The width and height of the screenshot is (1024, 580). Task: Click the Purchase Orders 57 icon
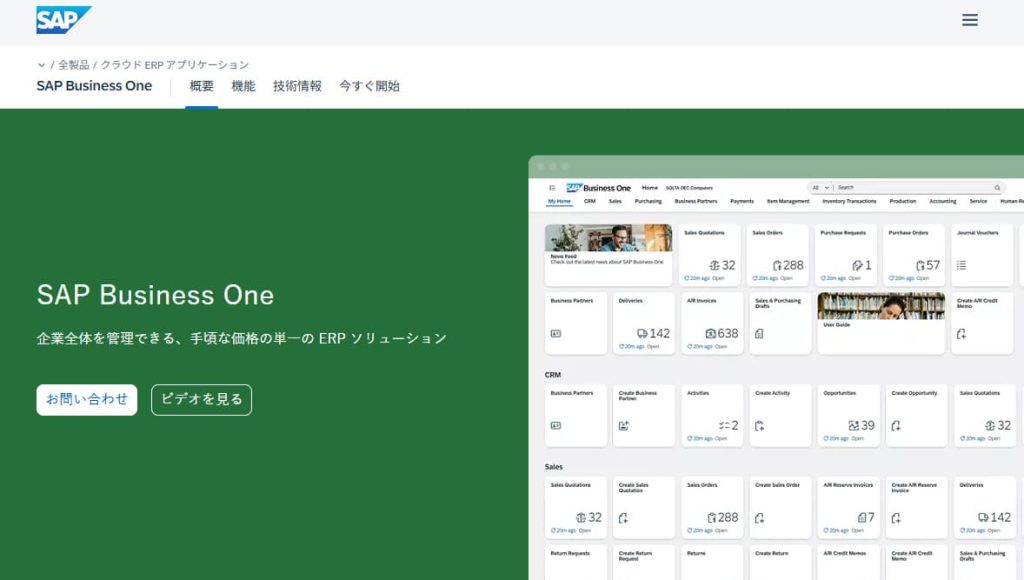click(920, 265)
